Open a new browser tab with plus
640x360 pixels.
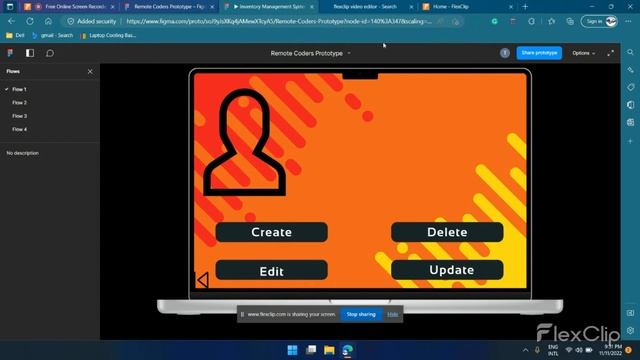pyautogui.click(x=525, y=7)
